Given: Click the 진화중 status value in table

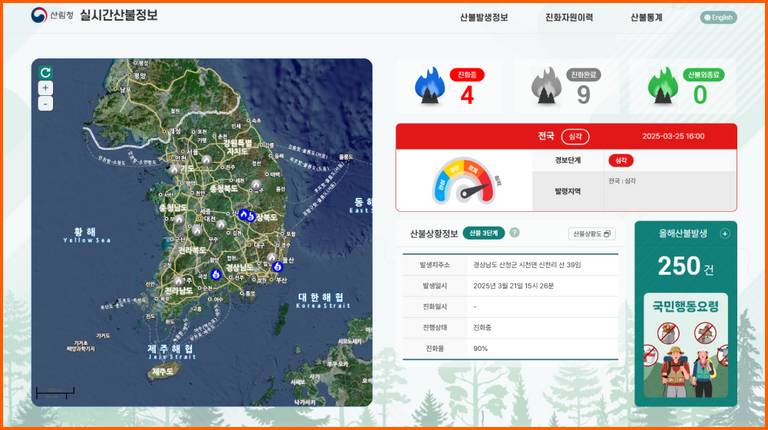Looking at the screenshot, I should 482,328.
